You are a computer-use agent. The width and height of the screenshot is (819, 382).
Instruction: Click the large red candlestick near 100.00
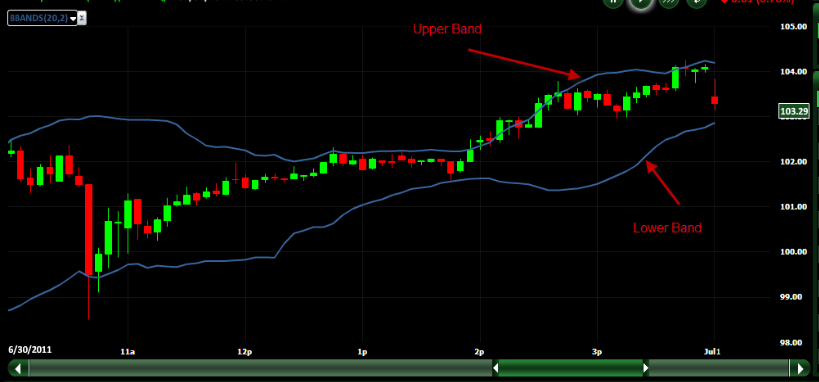[89, 229]
